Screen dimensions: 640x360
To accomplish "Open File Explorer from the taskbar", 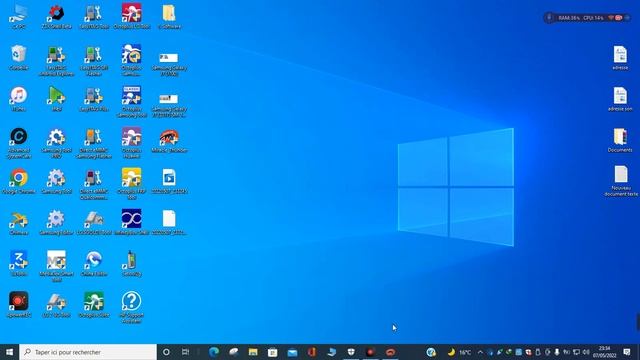I will tap(253, 352).
